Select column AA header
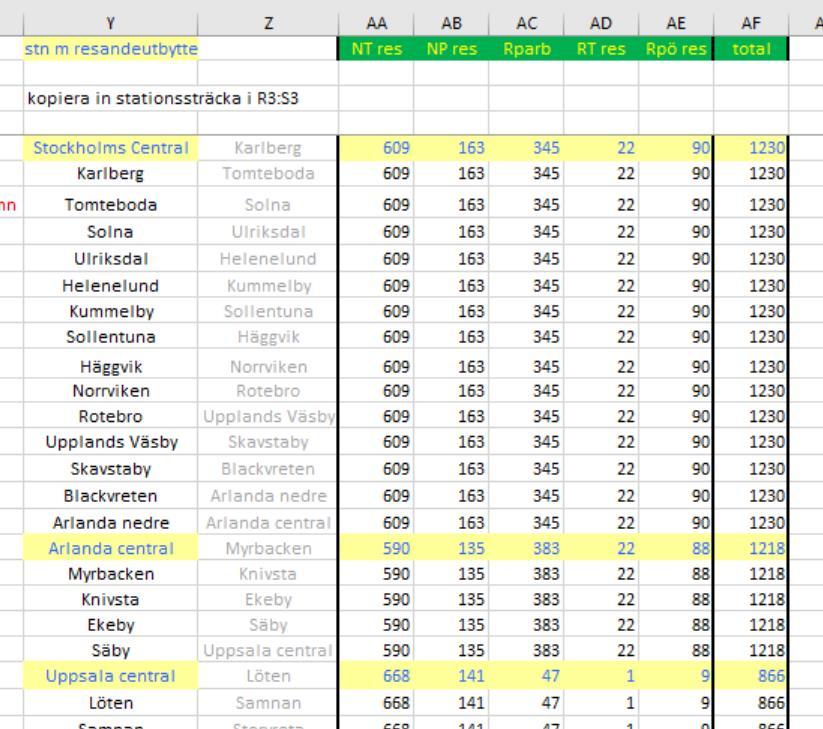 click(x=376, y=24)
